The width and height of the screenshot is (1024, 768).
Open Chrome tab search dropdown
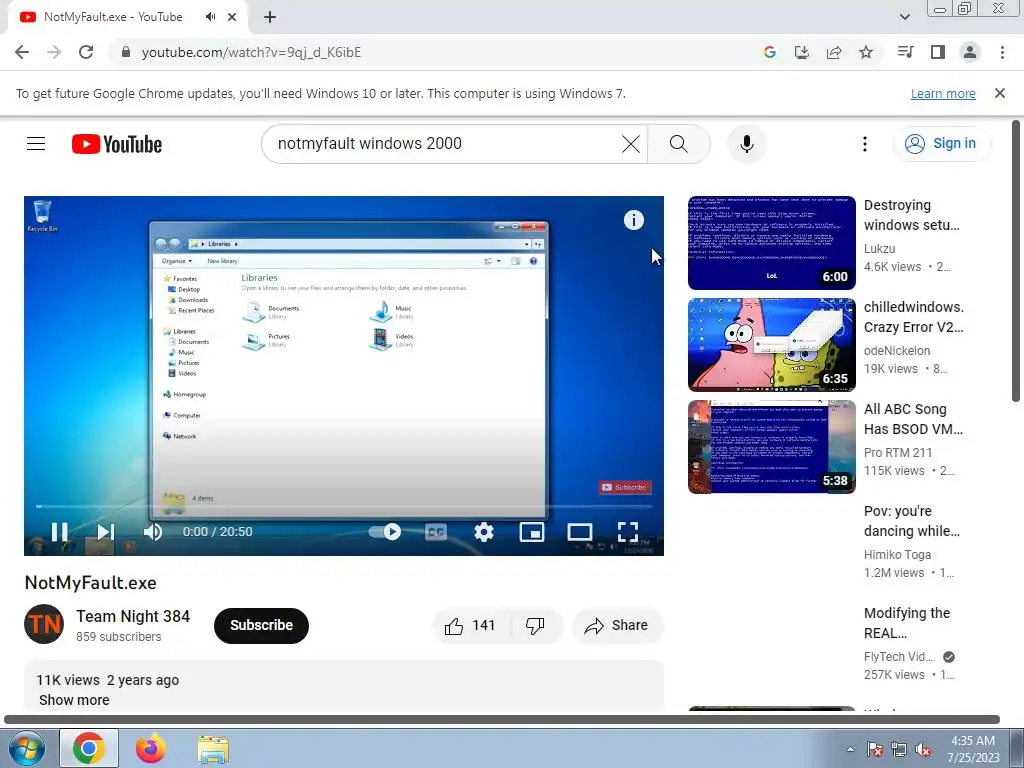[x=904, y=17]
